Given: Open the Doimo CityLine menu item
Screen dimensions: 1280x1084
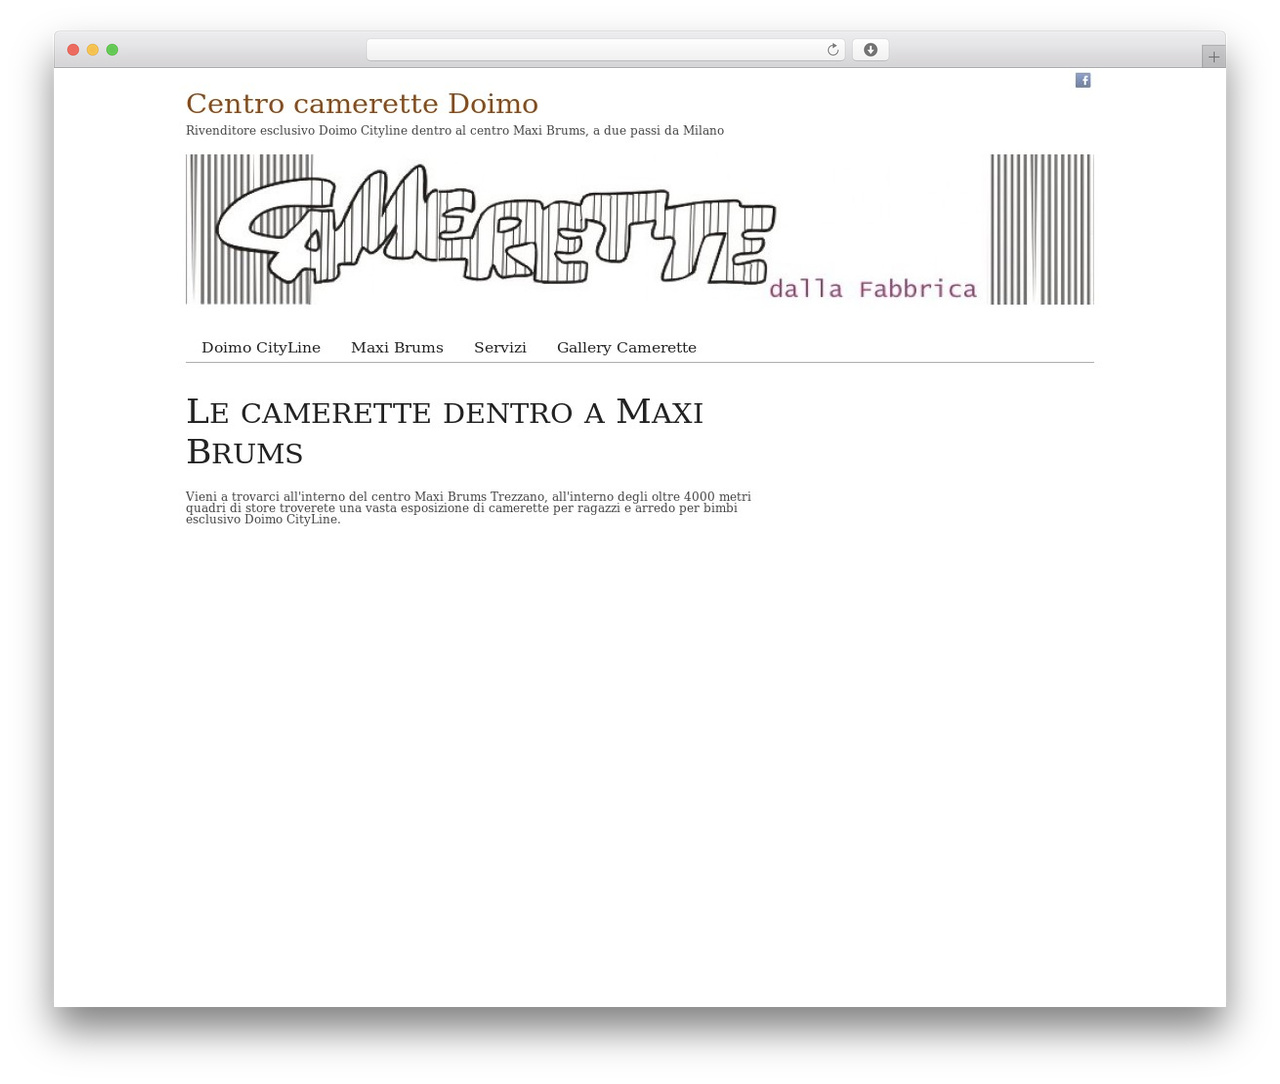Looking at the screenshot, I should 261,348.
